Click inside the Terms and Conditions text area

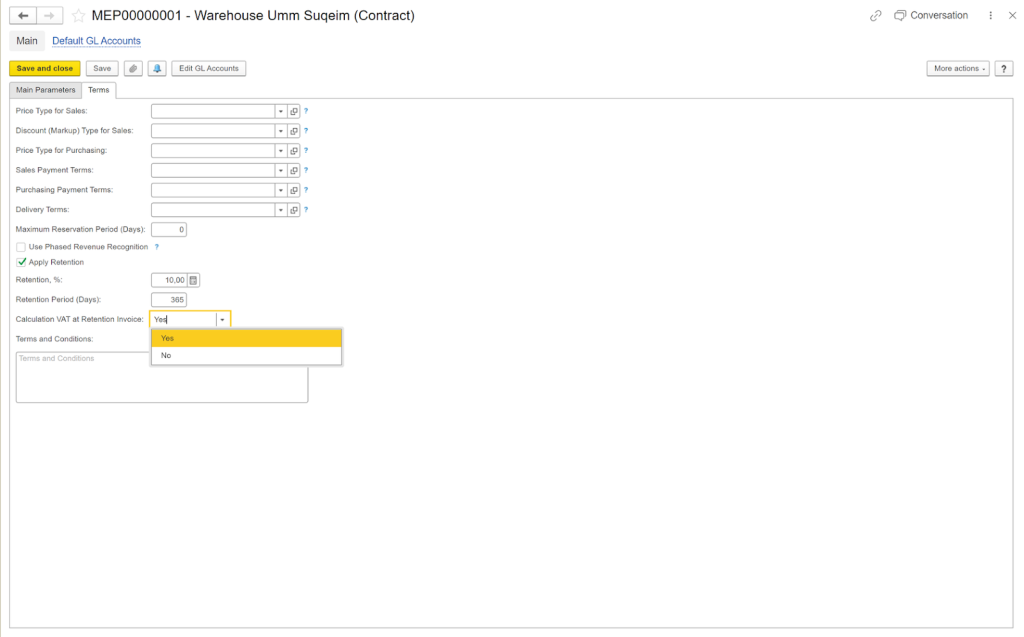(x=161, y=382)
